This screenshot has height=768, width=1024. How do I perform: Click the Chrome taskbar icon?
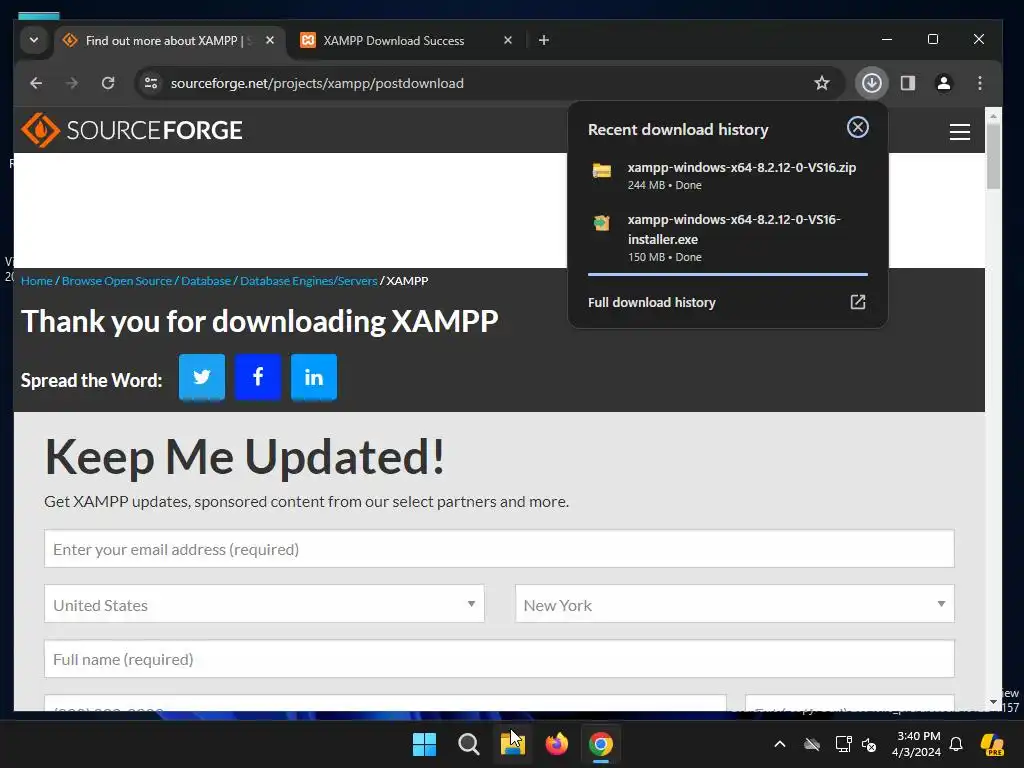pyautogui.click(x=601, y=744)
